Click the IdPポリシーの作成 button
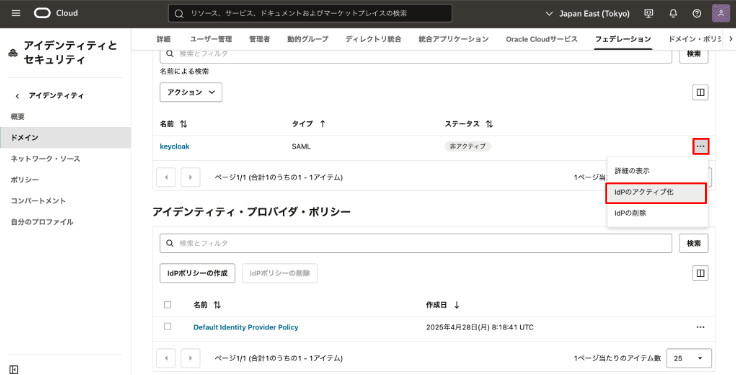Screen dimensions: 736x375 point(197,273)
